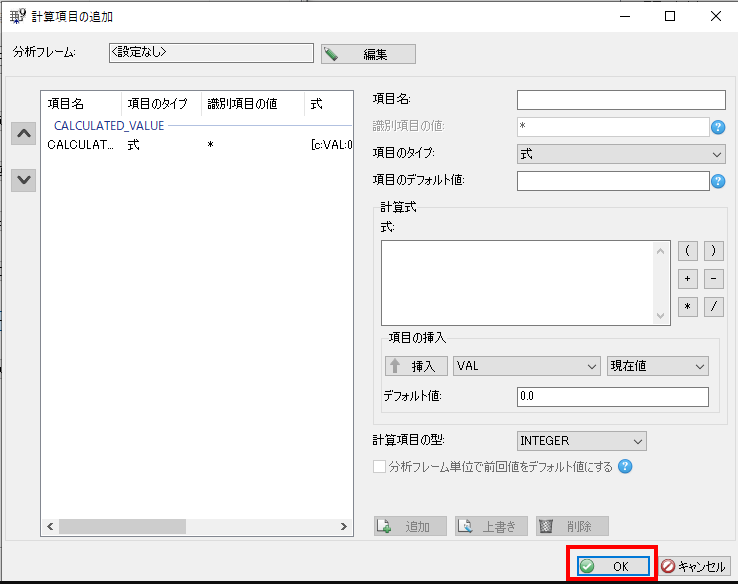
Task: Insert a closing parenthesis into the formula
Action: [714, 251]
